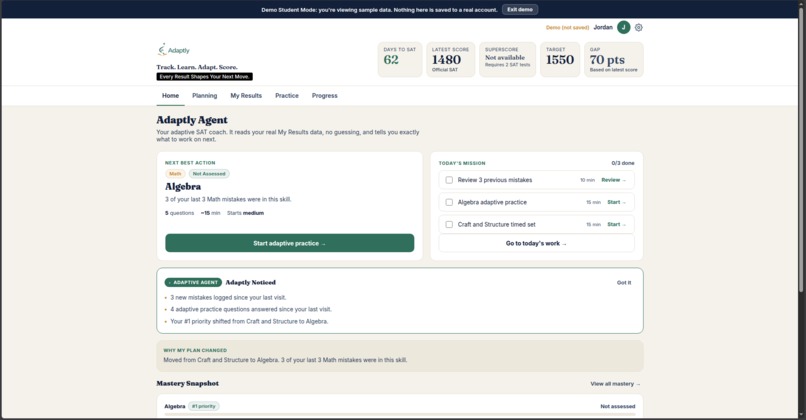
Task: Click the Jordan username text
Action: [x=603, y=27]
